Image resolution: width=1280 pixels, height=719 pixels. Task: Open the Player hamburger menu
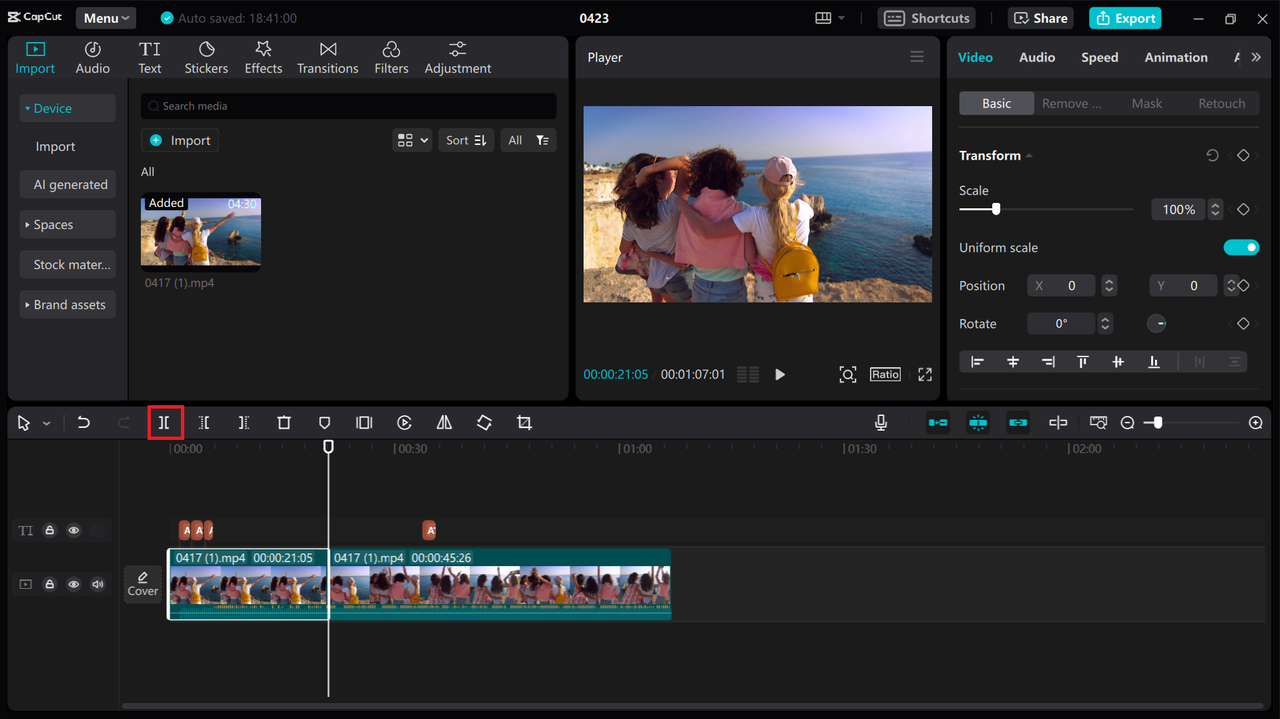(917, 57)
